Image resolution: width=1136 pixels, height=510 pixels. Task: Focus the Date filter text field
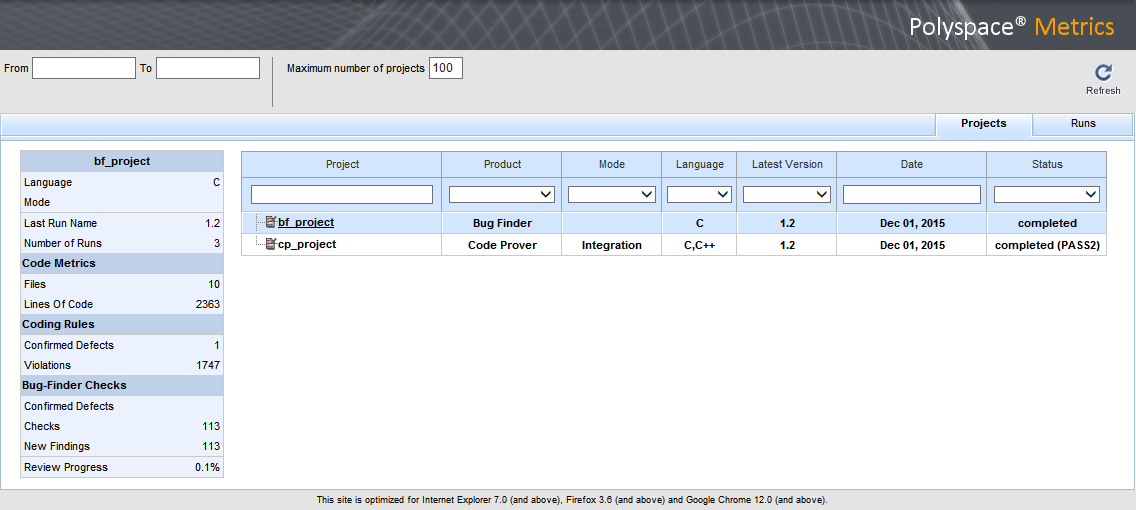tap(911, 194)
